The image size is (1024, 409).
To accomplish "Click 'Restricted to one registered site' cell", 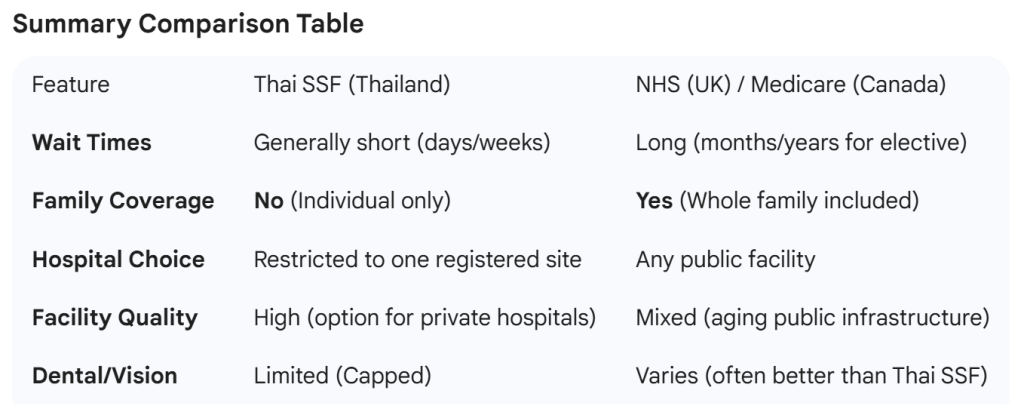I will click(x=417, y=259).
